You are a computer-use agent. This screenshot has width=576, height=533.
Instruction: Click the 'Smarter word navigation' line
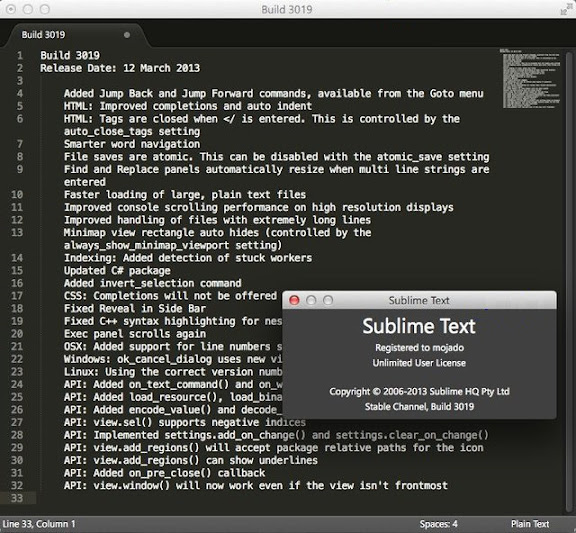pyautogui.click(x=132, y=144)
